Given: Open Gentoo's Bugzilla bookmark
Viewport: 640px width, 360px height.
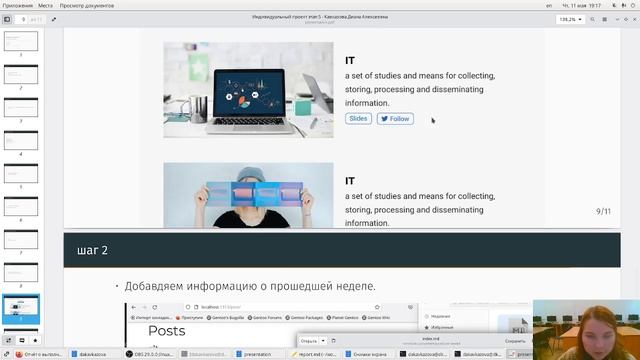Looking at the screenshot, I should pos(225,318).
